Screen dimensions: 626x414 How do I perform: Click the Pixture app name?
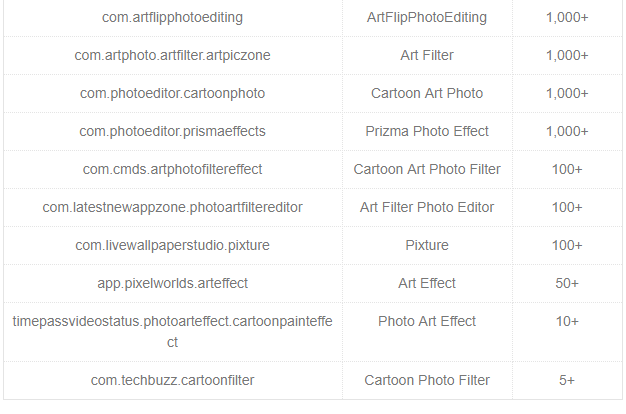tap(427, 245)
